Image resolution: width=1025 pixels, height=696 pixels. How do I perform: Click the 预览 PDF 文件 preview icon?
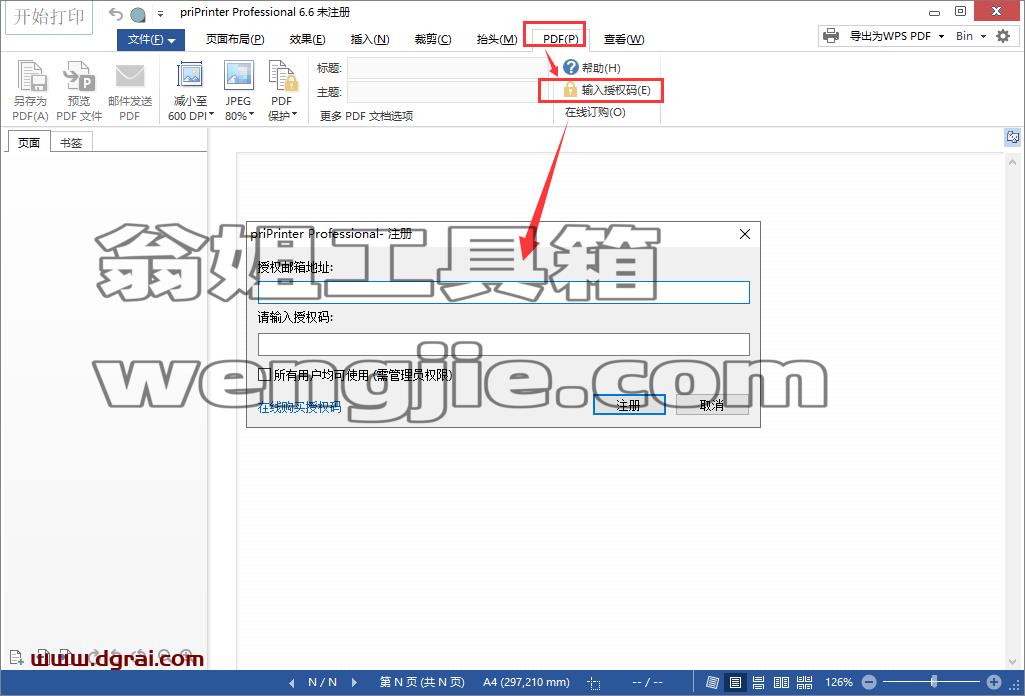[x=78, y=76]
